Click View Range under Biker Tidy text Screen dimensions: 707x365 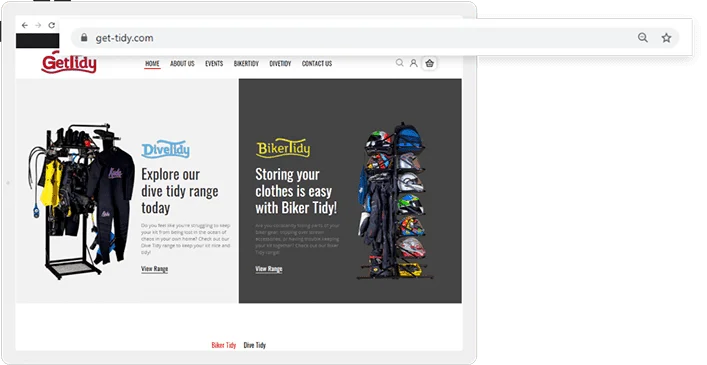[269, 269]
